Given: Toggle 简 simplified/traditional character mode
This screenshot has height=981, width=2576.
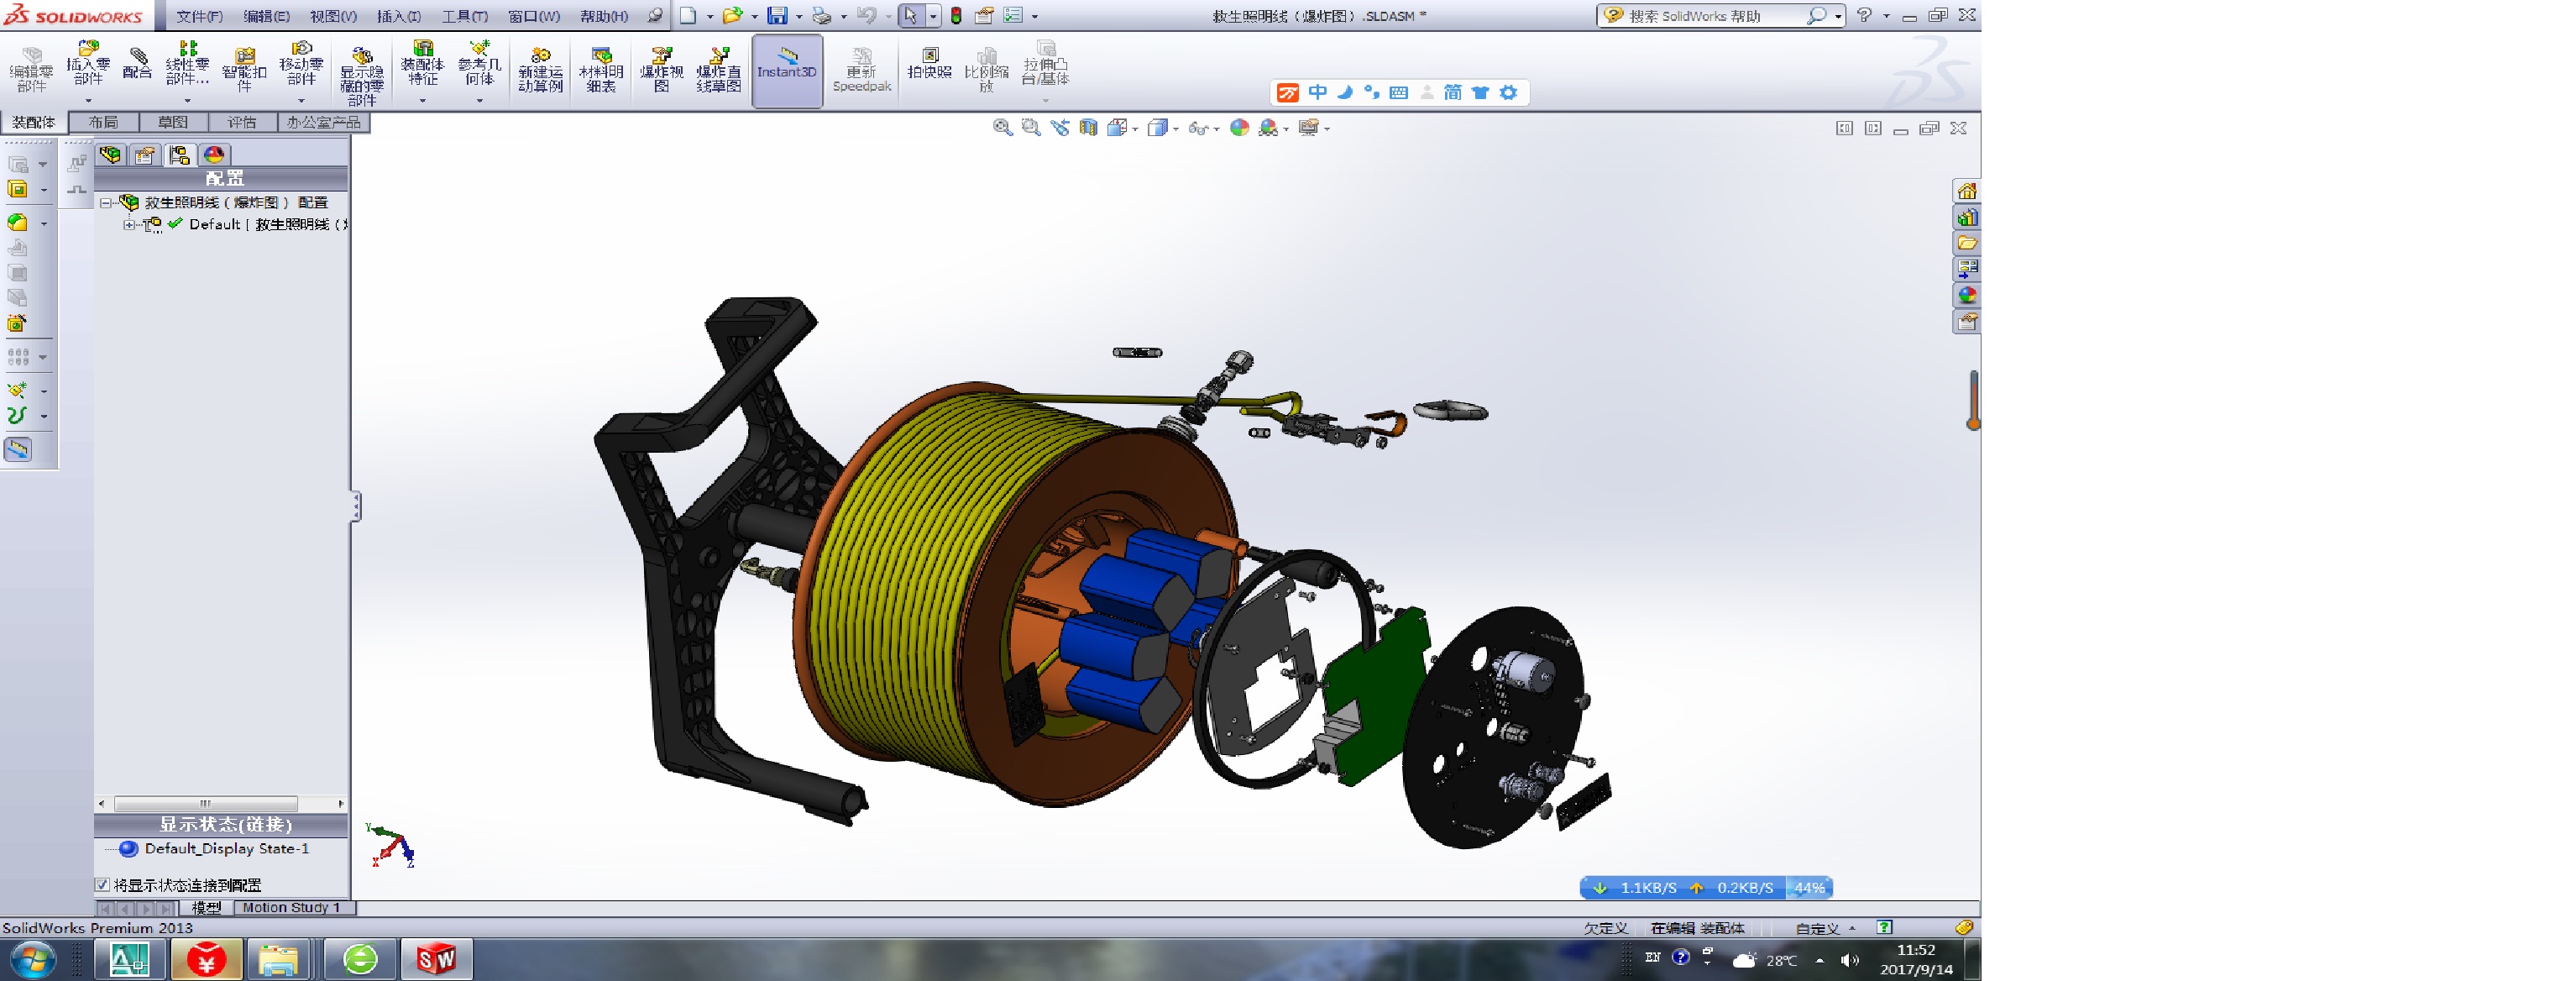Looking at the screenshot, I should point(1453,93).
